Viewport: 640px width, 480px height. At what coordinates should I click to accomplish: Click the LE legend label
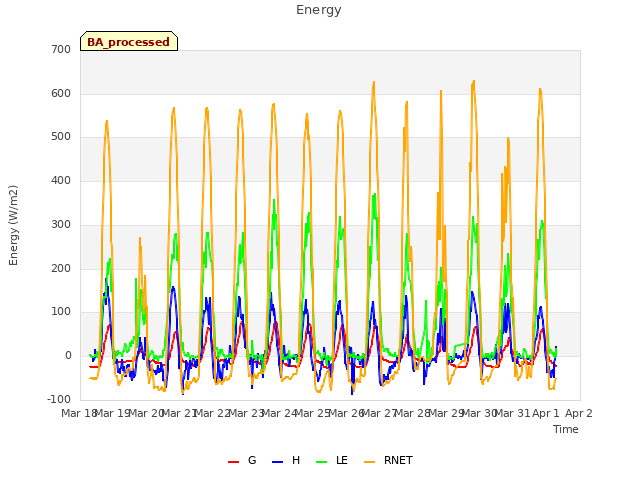[342, 460]
